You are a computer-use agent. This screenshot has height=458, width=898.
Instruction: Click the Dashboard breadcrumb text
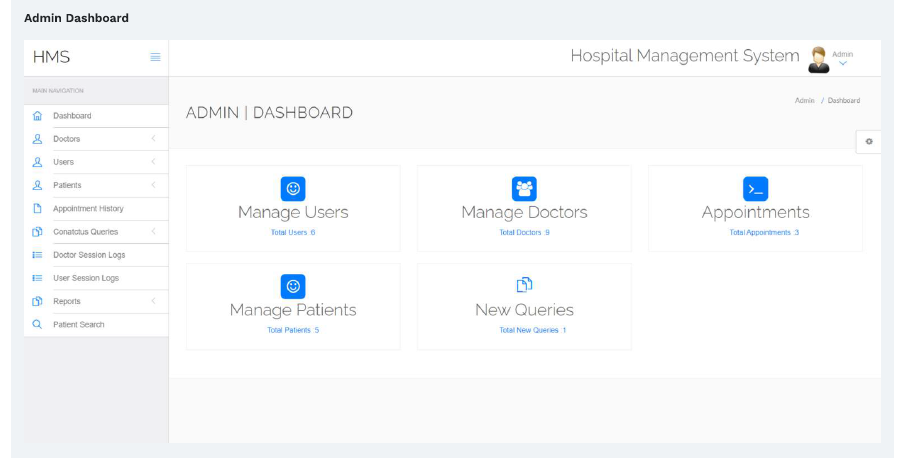pyautogui.click(x=844, y=100)
